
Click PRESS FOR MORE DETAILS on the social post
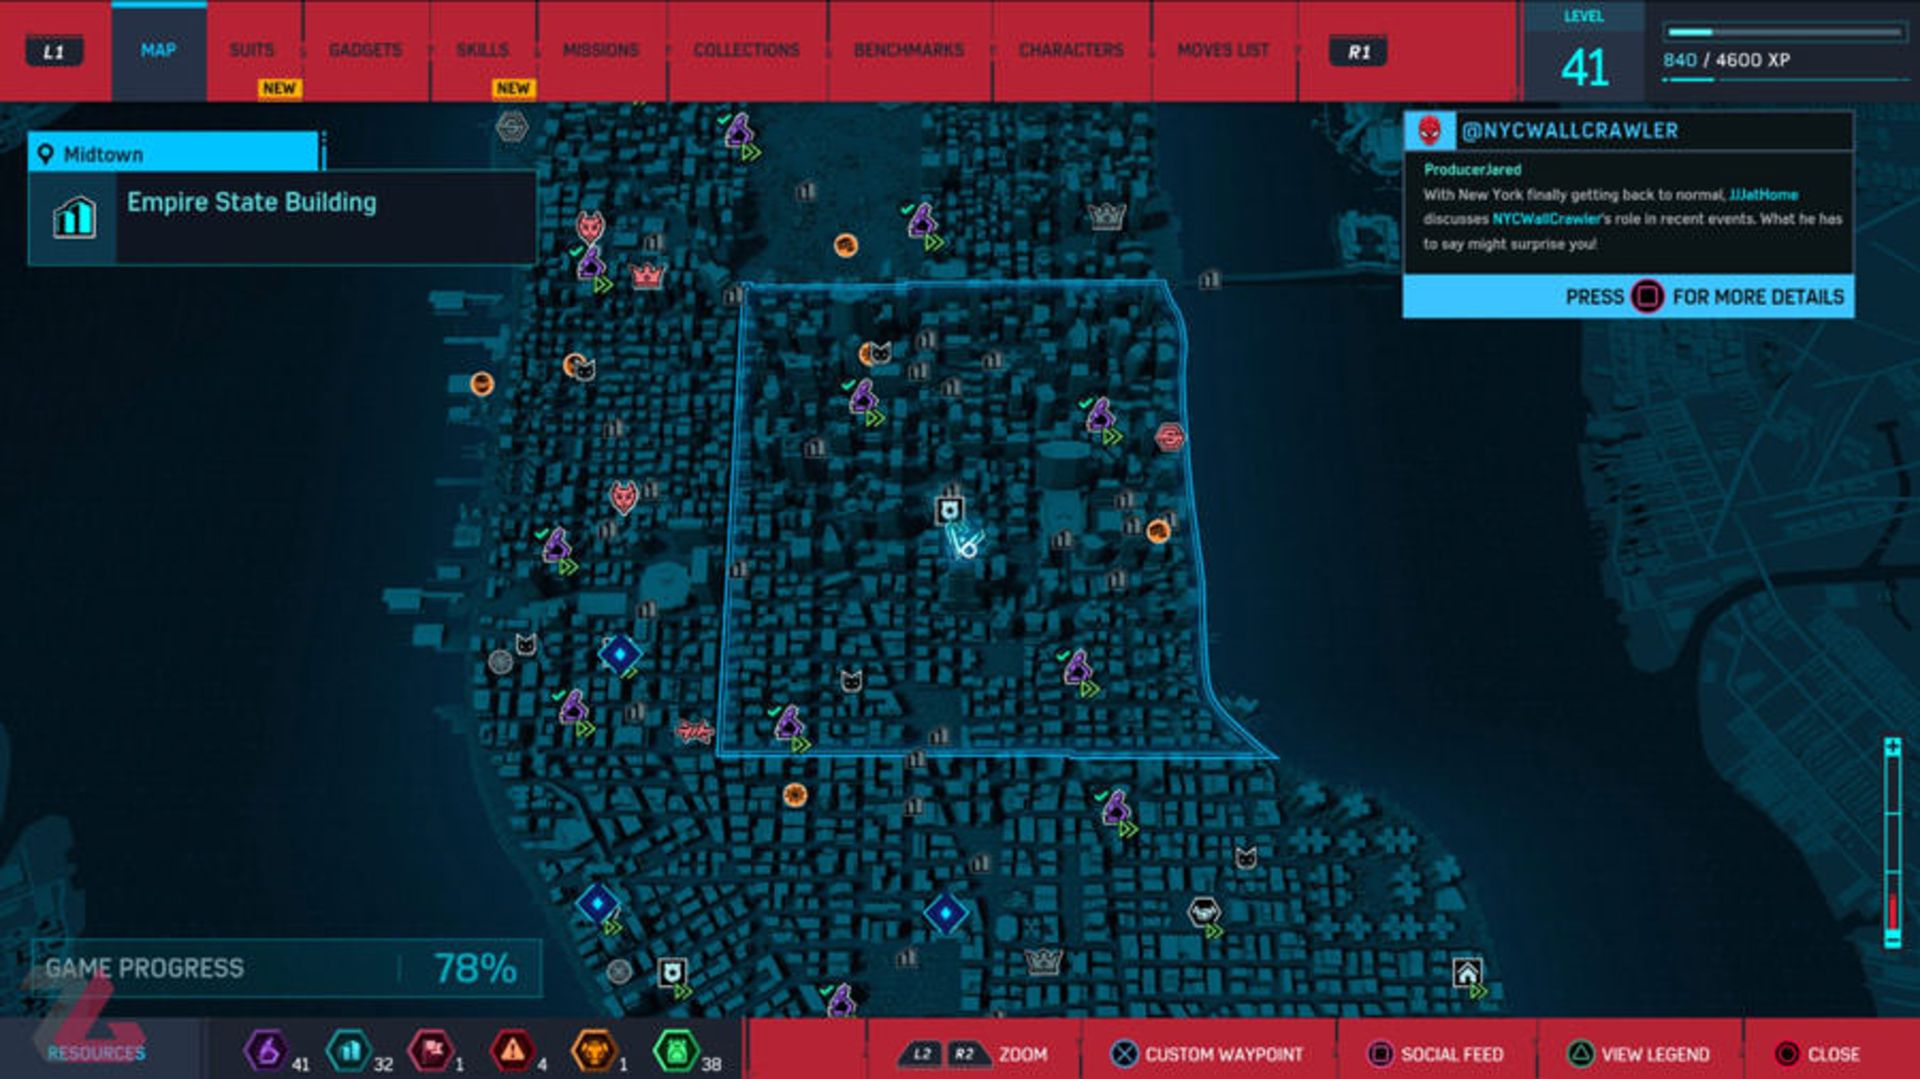point(1628,297)
